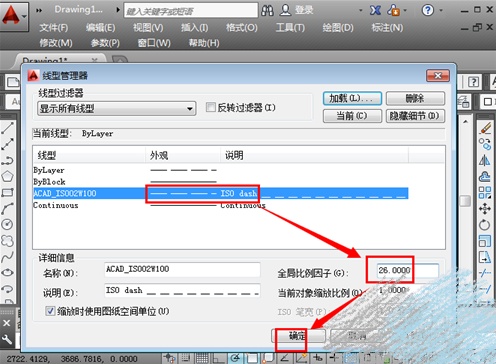Viewport: 496px width, 364px height.
Task: Click the wrench icon at bottom left
Action: [x=7, y=339]
